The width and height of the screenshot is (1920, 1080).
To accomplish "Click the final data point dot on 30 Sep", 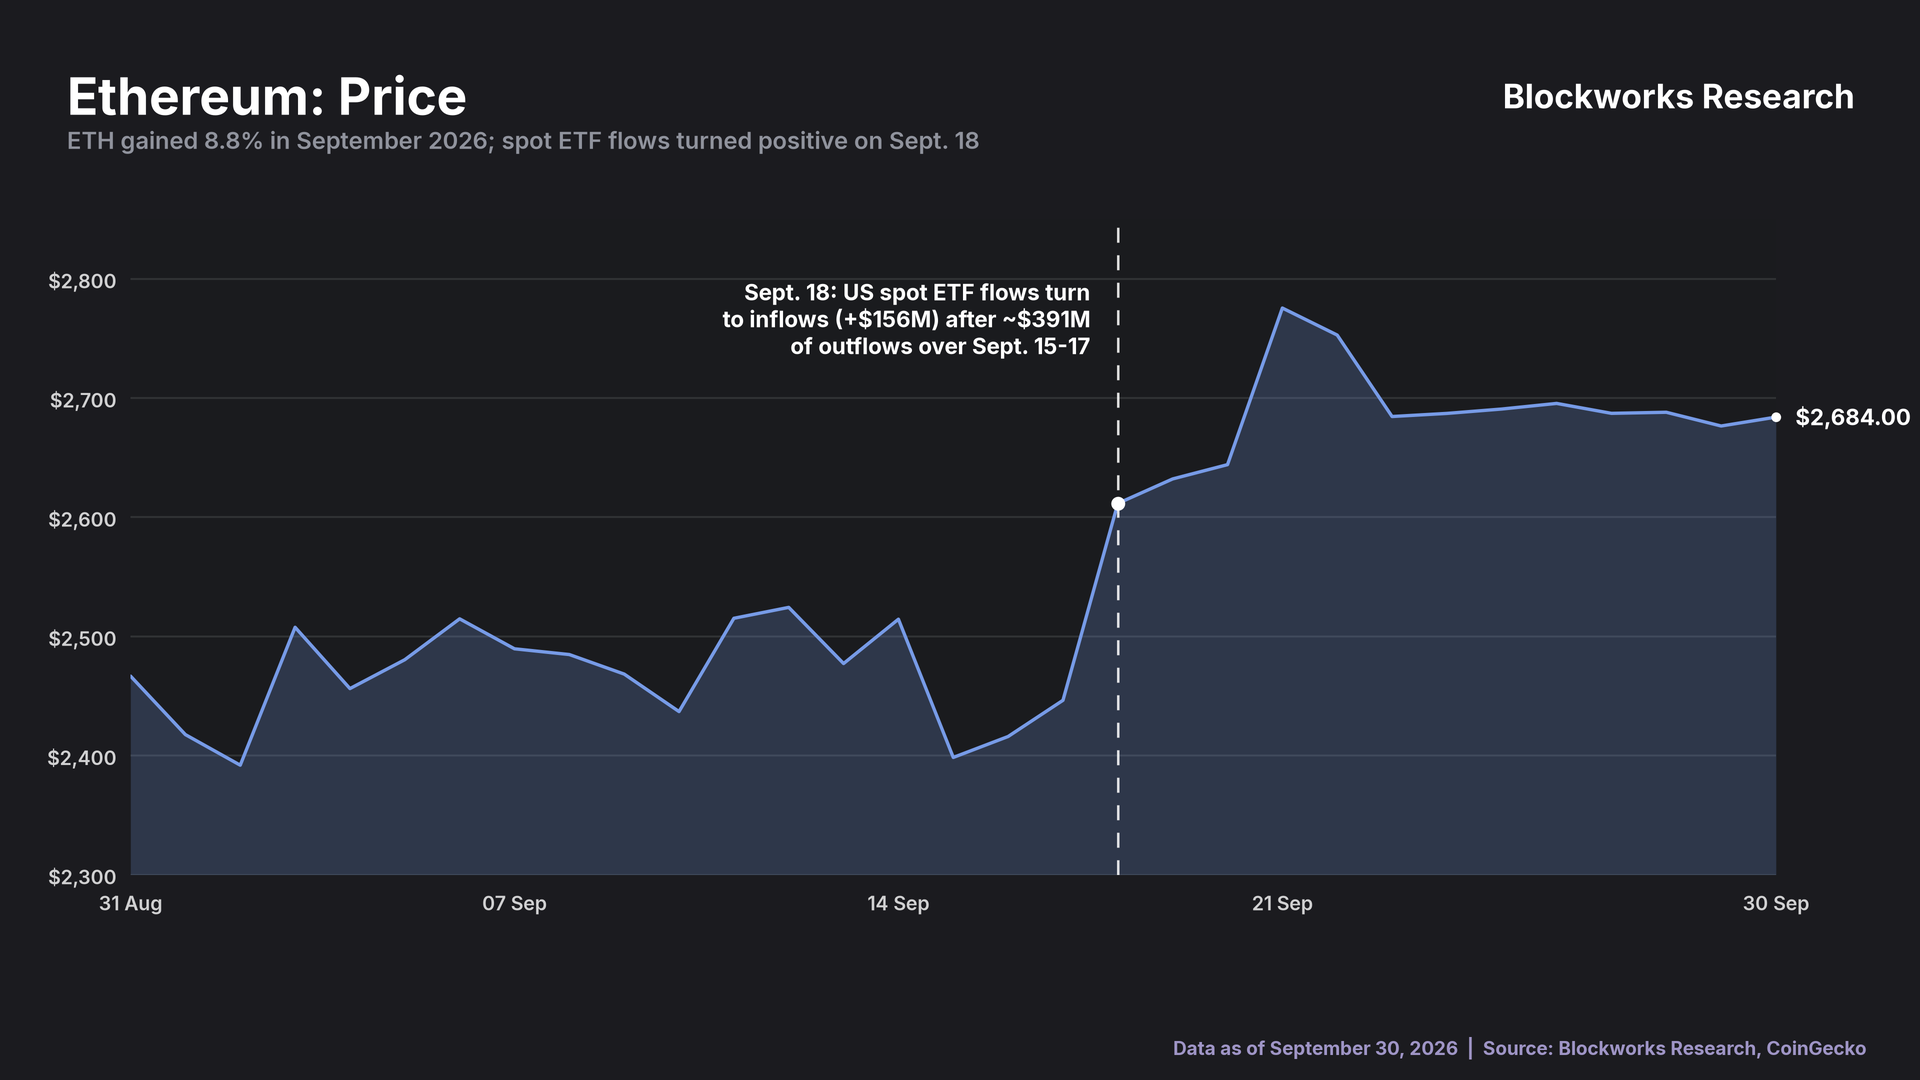I will click(1776, 417).
